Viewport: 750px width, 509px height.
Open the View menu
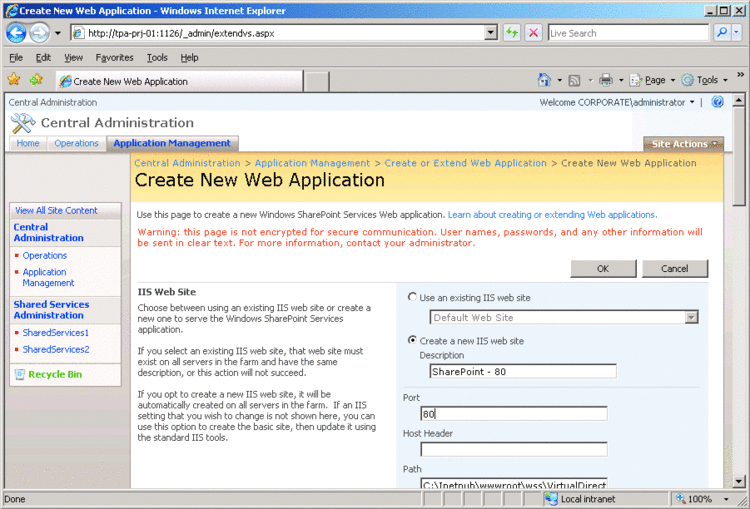point(73,57)
